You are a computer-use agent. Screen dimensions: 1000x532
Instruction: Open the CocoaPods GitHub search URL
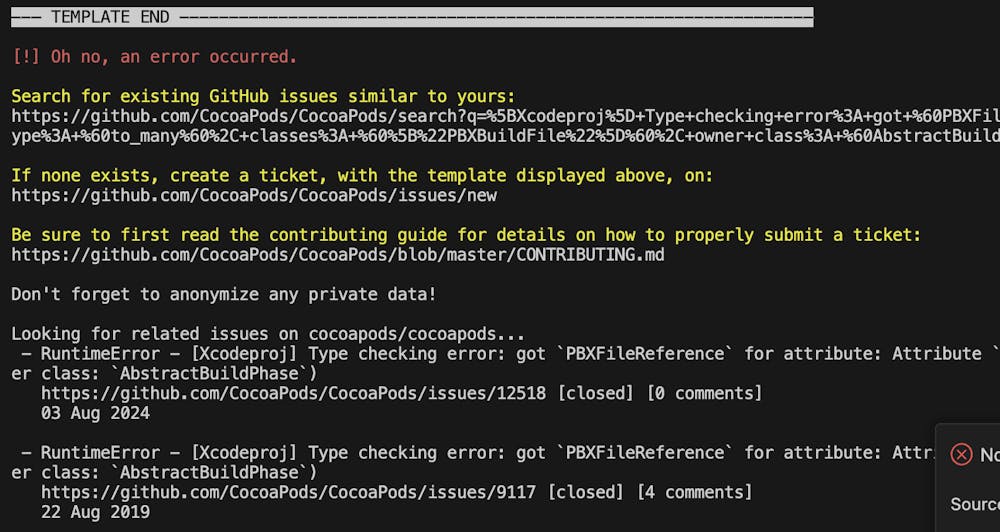click(500, 116)
